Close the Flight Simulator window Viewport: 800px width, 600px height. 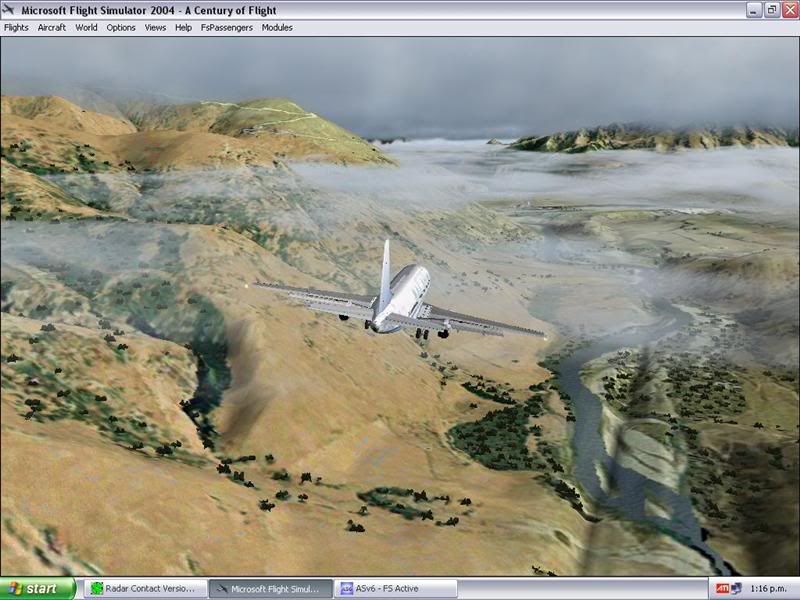[788, 10]
